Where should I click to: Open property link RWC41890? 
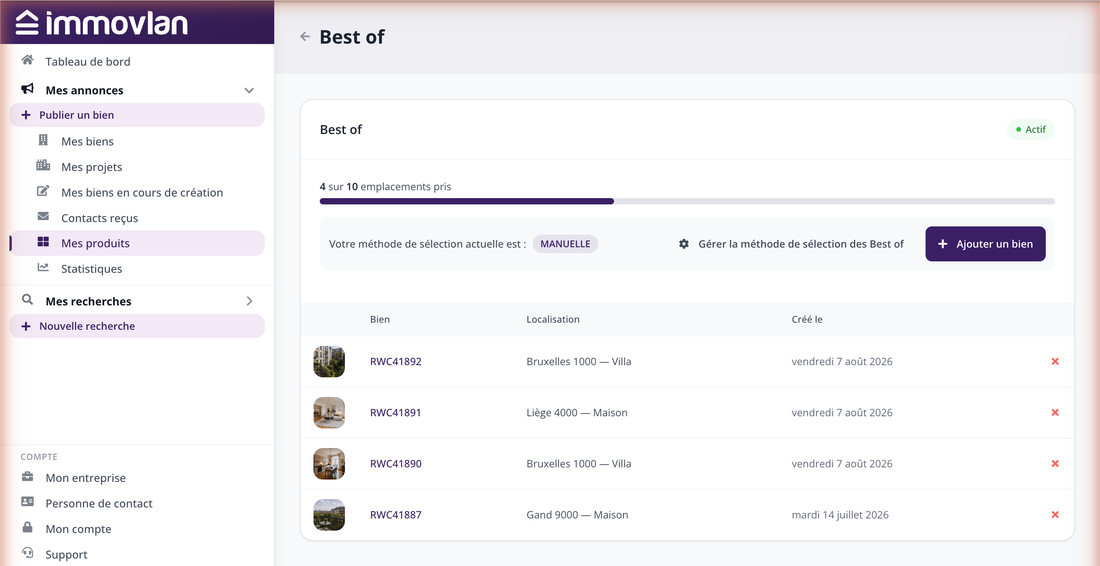[x=396, y=464]
